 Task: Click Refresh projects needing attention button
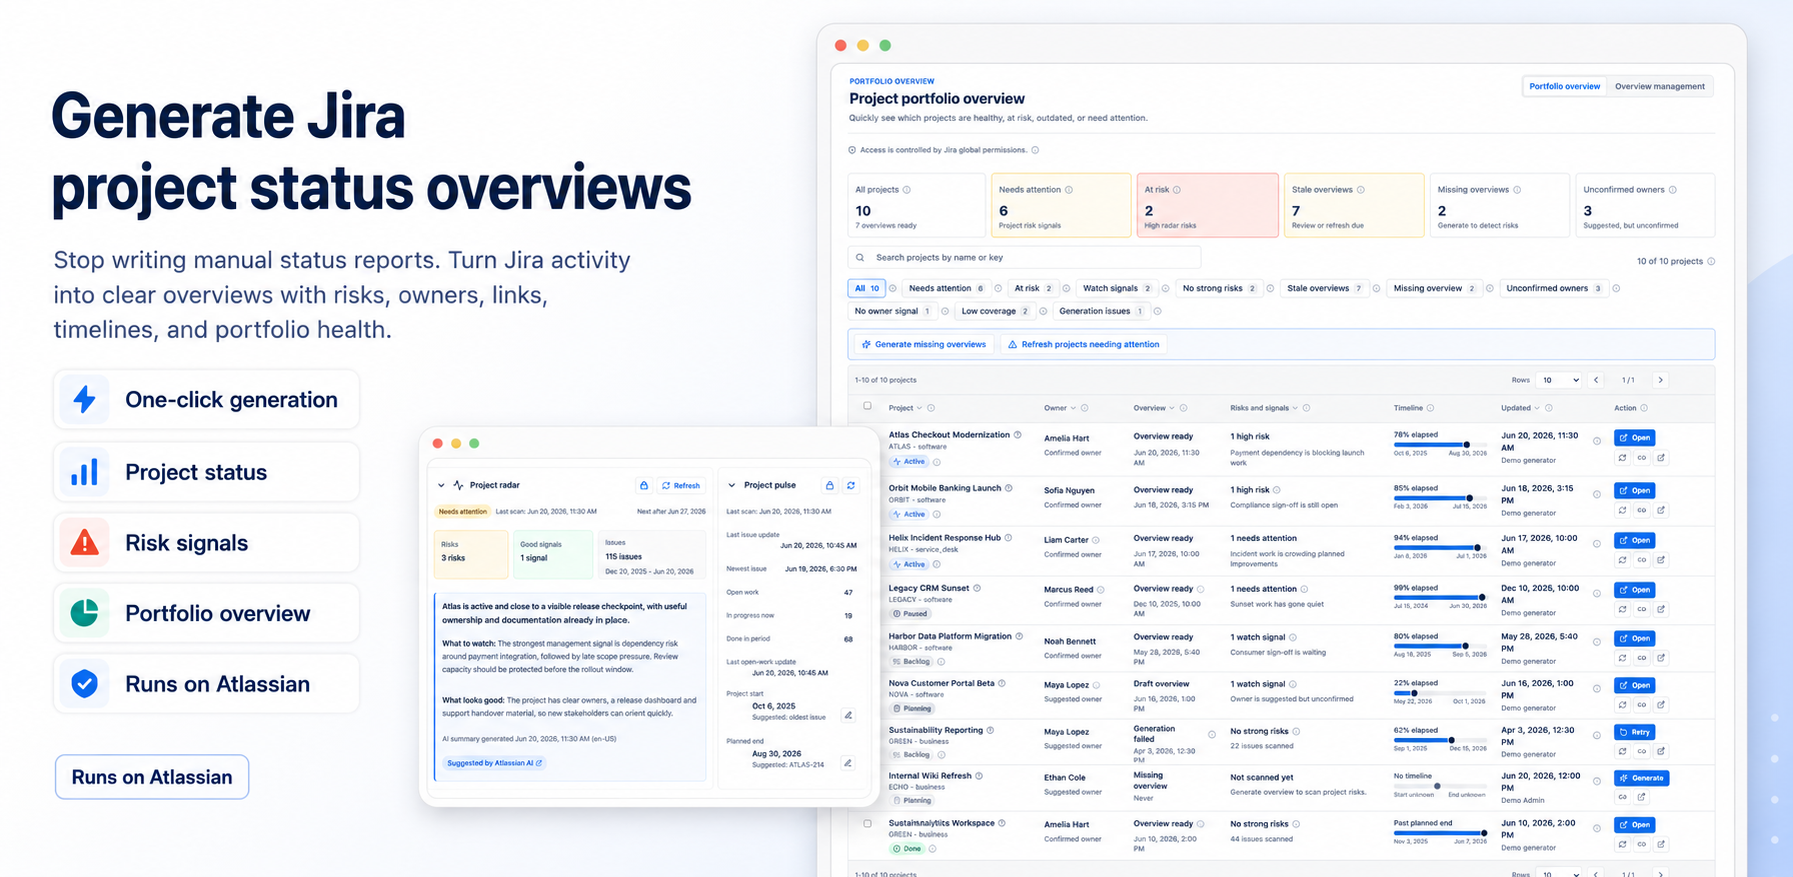(1084, 344)
